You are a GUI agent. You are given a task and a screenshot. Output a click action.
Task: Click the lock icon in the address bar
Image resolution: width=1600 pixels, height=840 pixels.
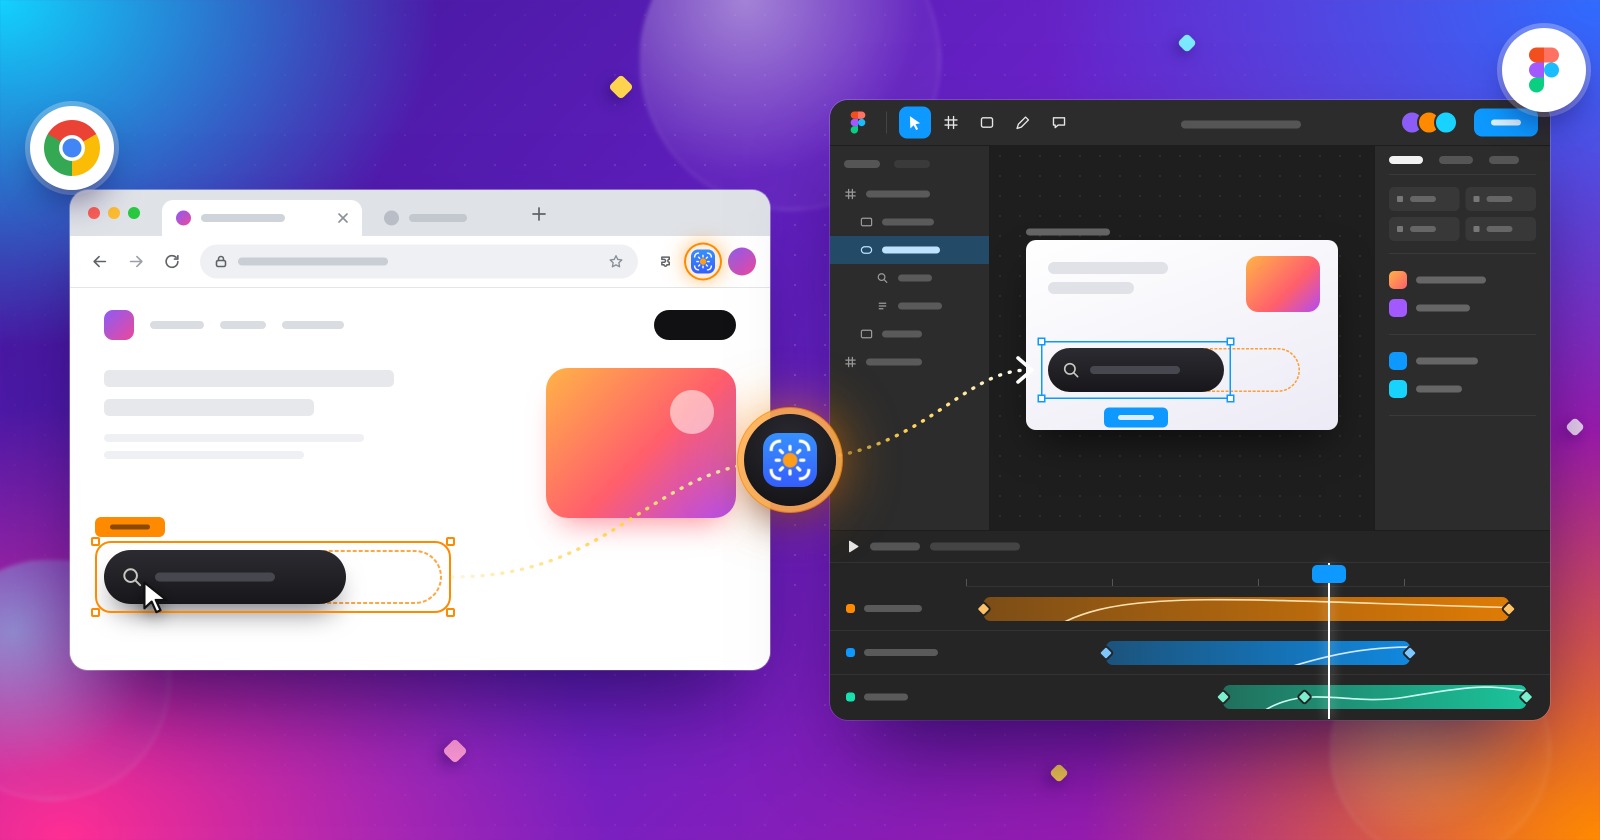(221, 262)
